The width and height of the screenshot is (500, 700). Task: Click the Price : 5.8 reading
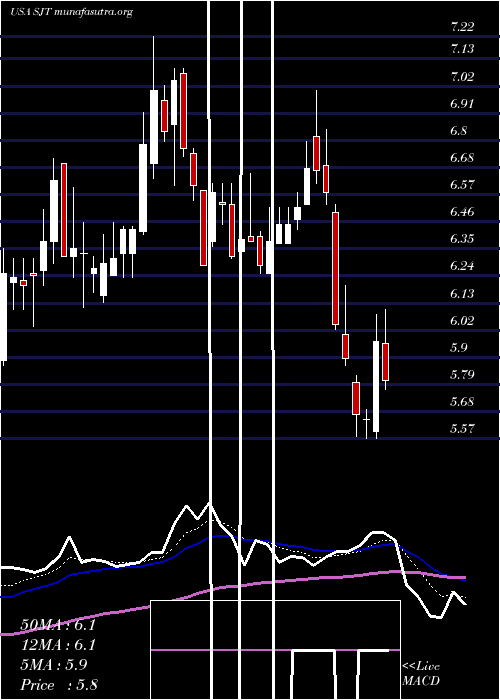point(59,684)
